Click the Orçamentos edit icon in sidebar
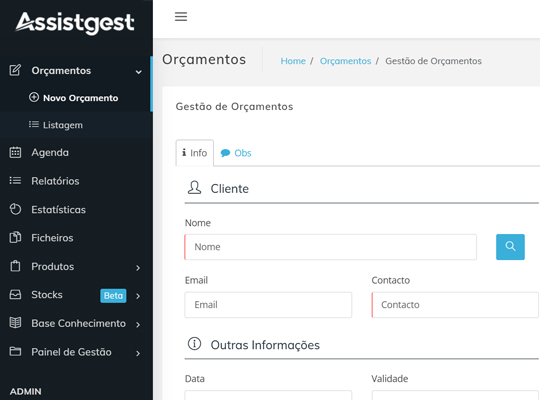 pos(15,70)
